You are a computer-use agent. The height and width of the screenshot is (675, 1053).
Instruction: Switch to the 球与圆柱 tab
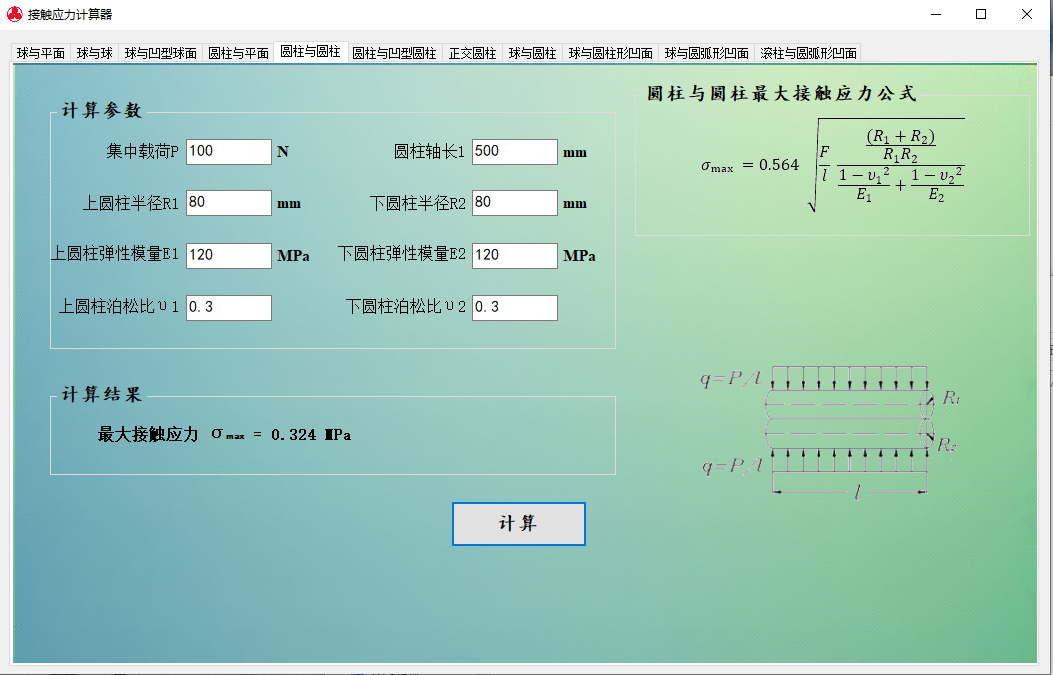tap(532, 54)
